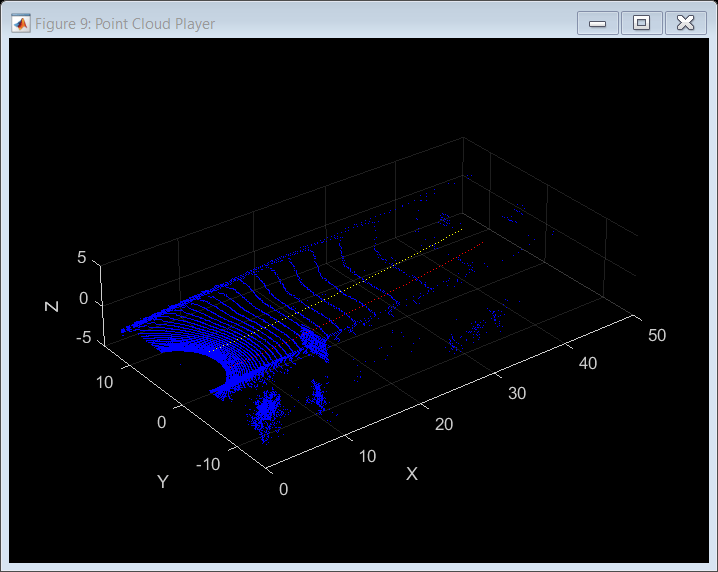Click the X-axis tick label 30
Image resolution: width=718 pixels, height=572 pixels.
click(x=516, y=393)
